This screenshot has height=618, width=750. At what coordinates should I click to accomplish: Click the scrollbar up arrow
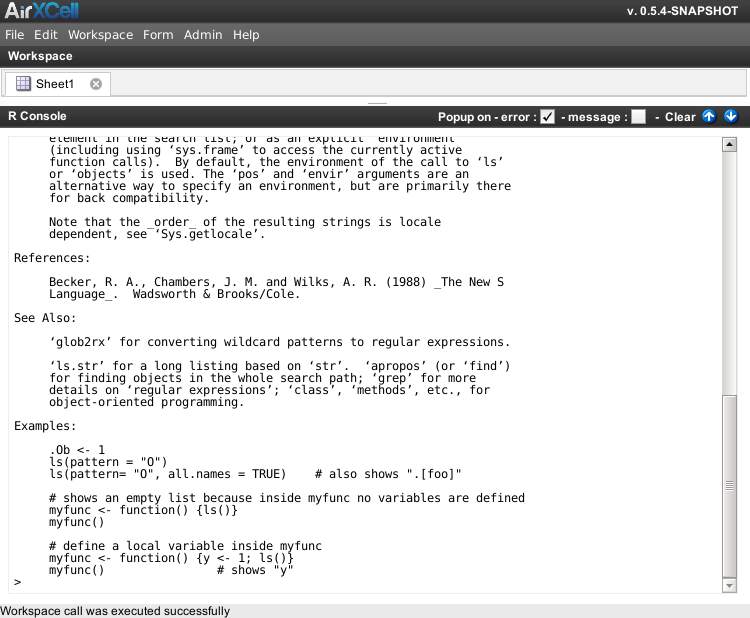tap(729, 144)
